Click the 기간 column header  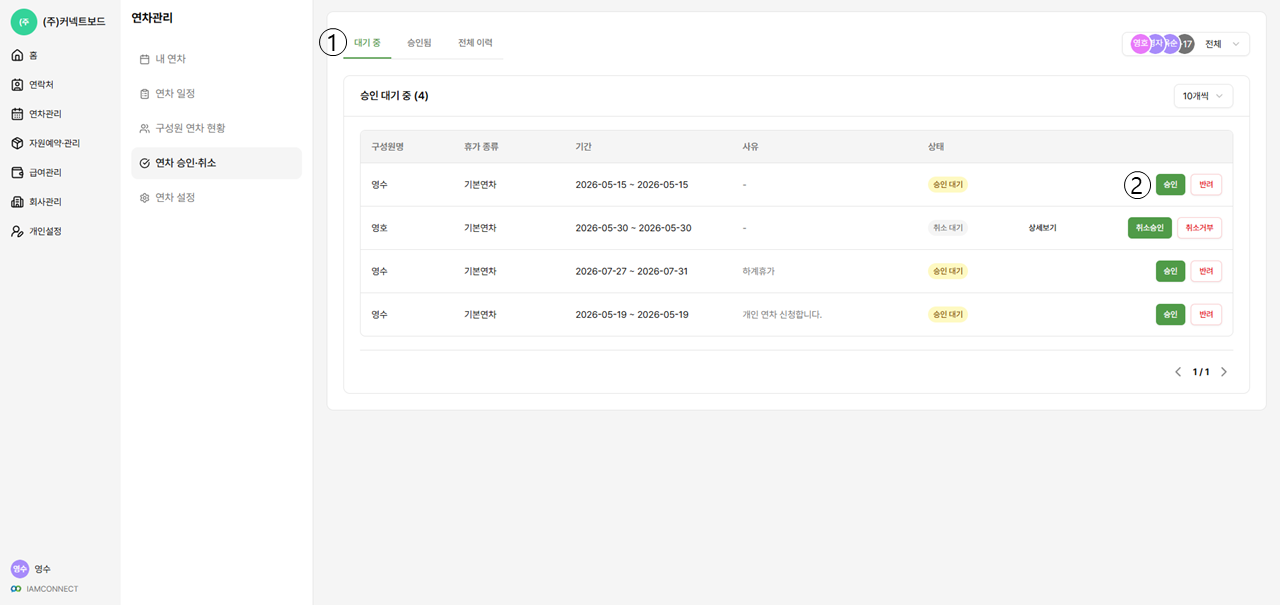click(x=583, y=147)
